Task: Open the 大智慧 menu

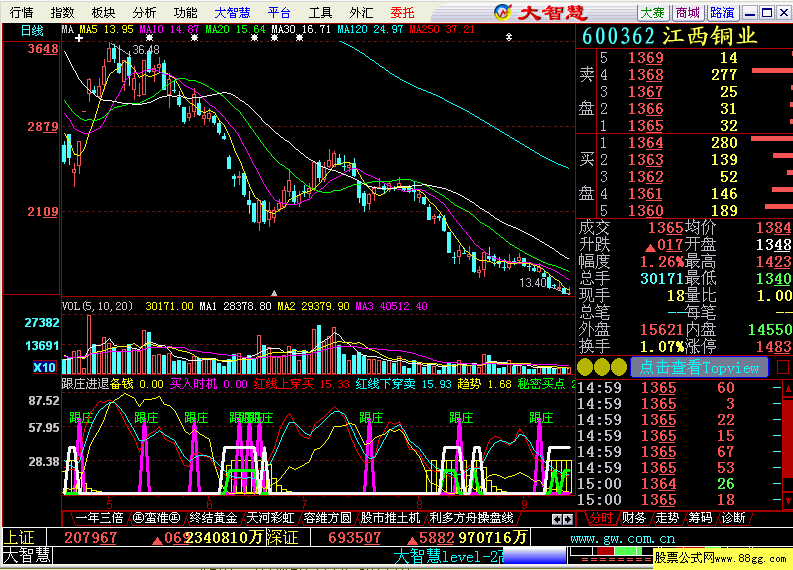Action: [233, 12]
